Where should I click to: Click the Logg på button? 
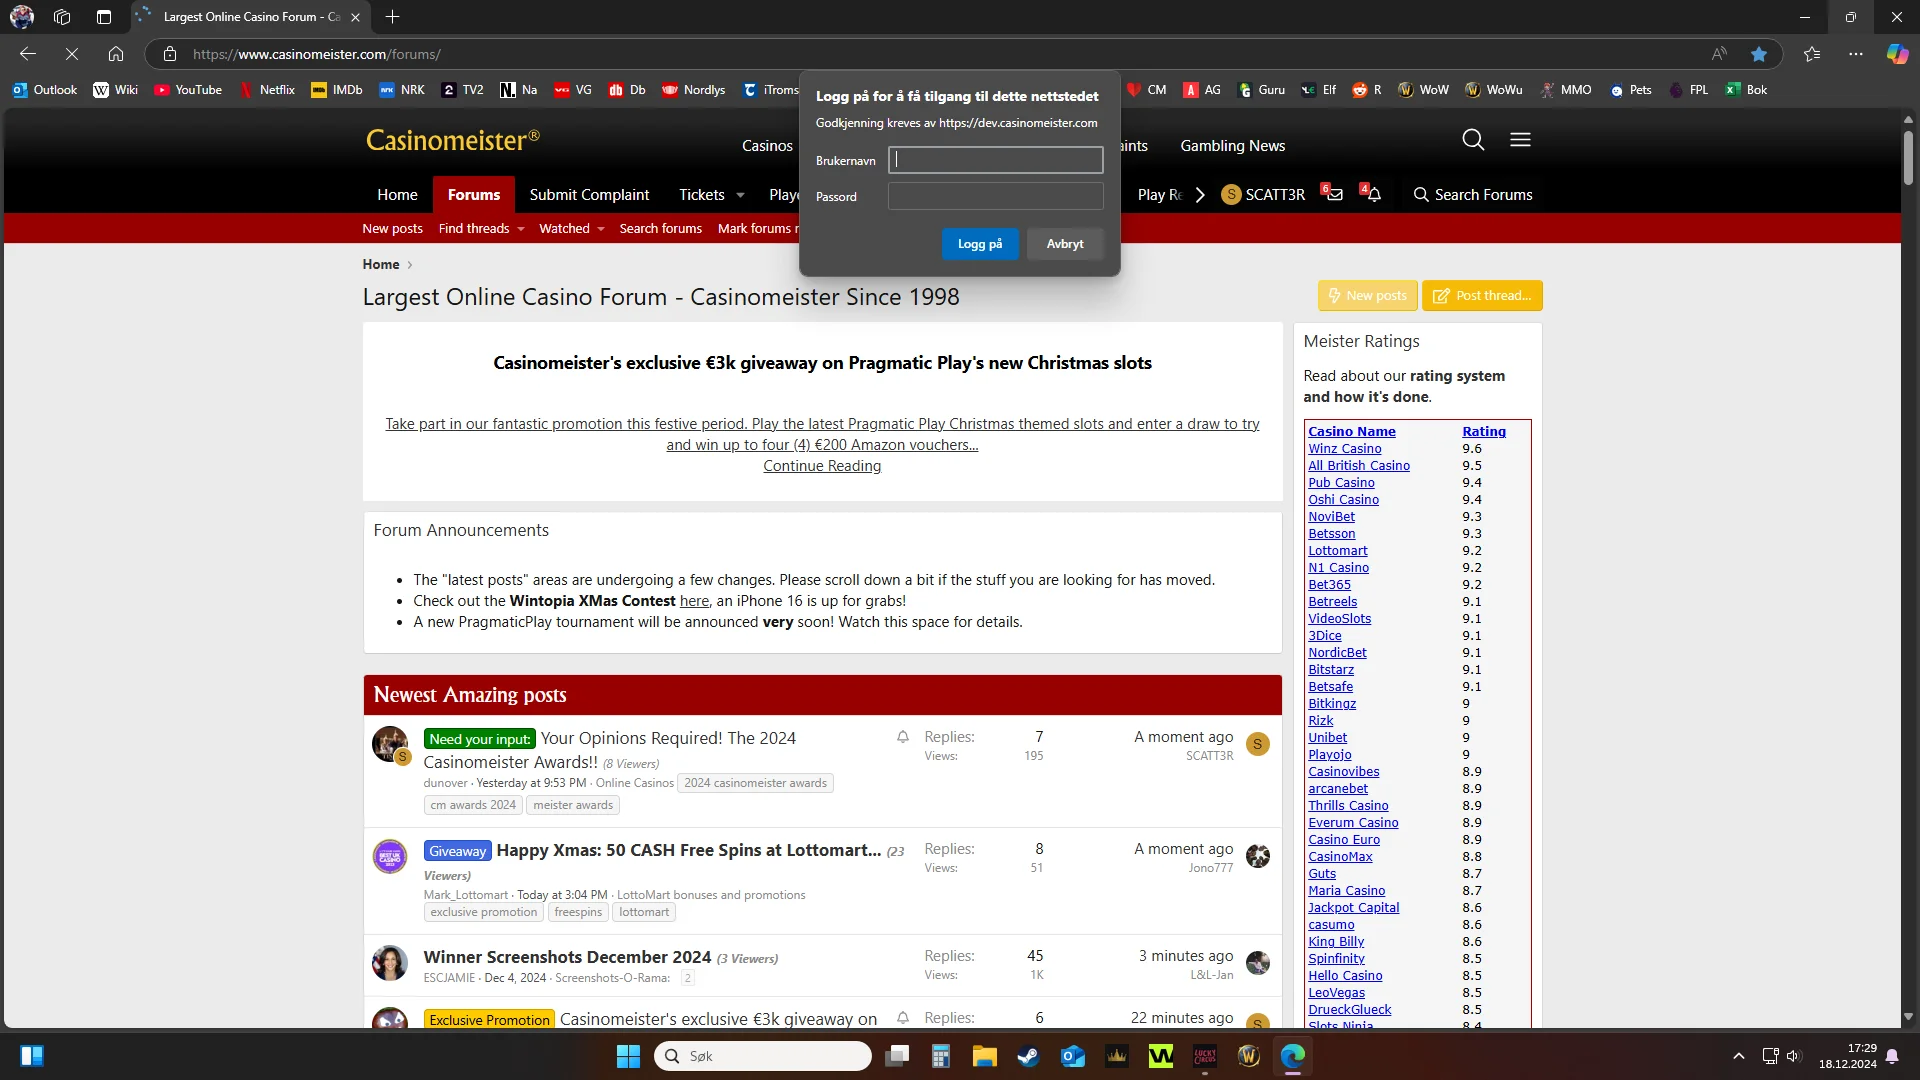[980, 244]
